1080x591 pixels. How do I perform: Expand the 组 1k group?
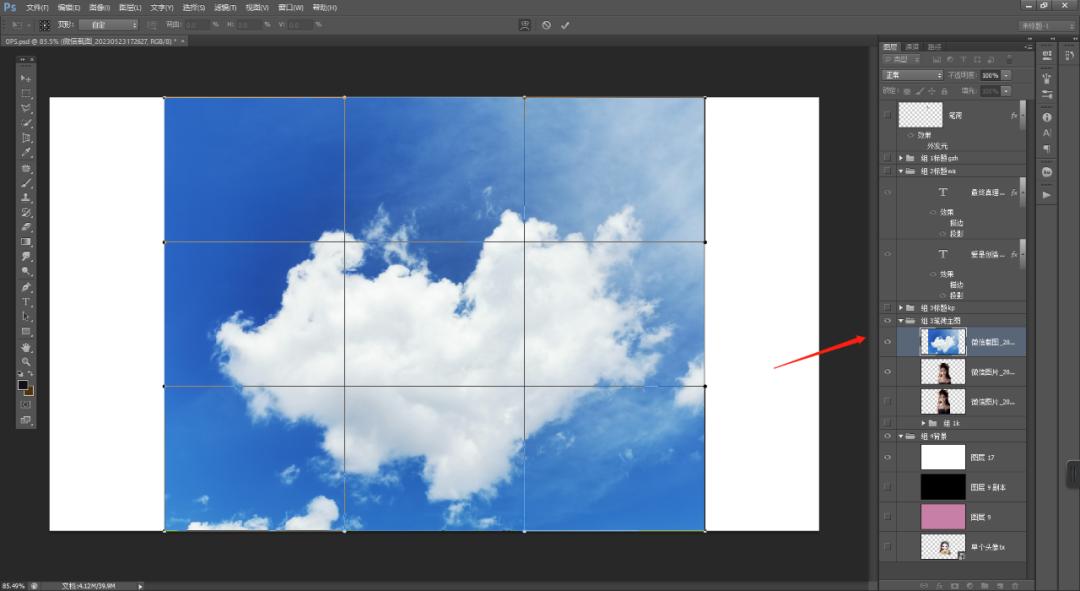tap(924, 423)
